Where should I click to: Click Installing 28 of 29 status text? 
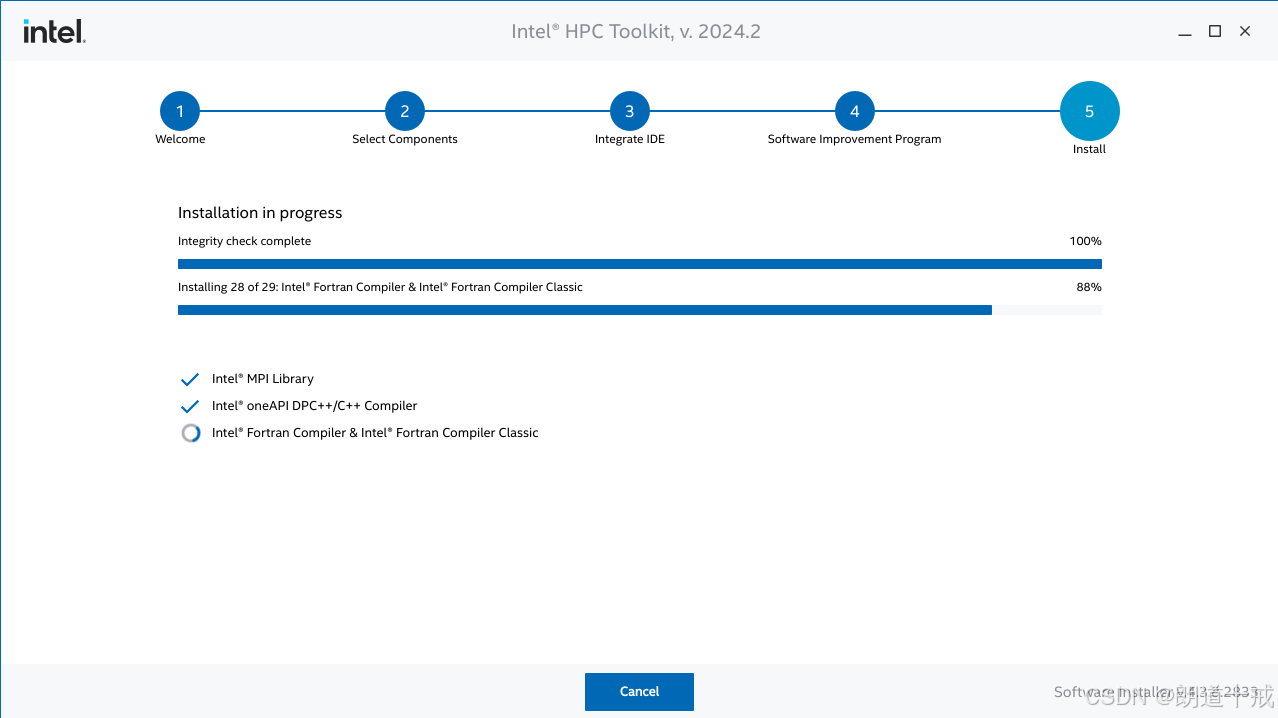pos(380,287)
